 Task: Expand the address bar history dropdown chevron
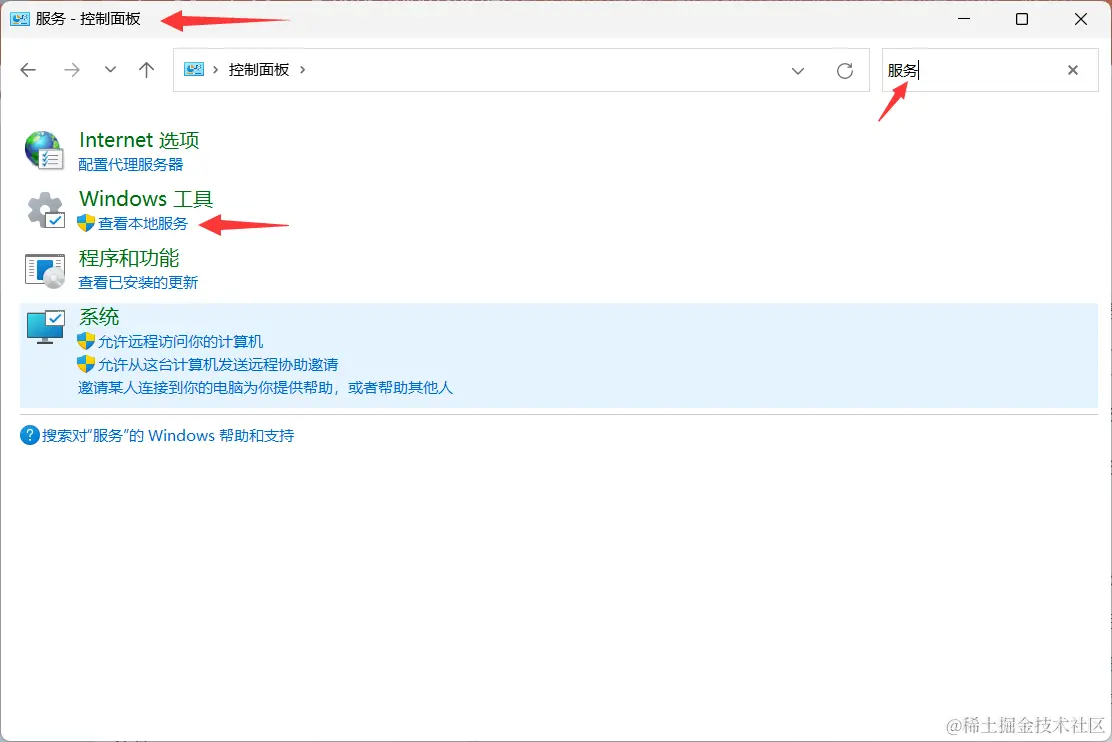point(798,70)
